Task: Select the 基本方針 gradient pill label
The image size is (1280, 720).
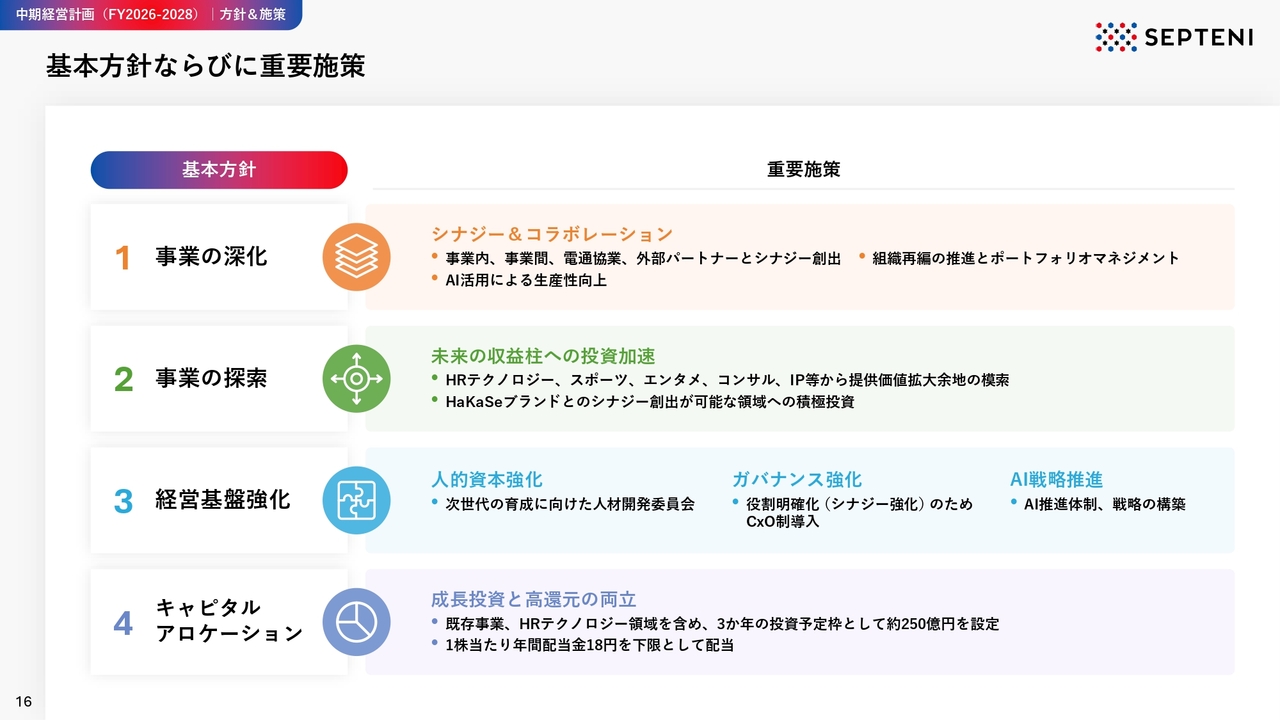Action: tap(219, 170)
